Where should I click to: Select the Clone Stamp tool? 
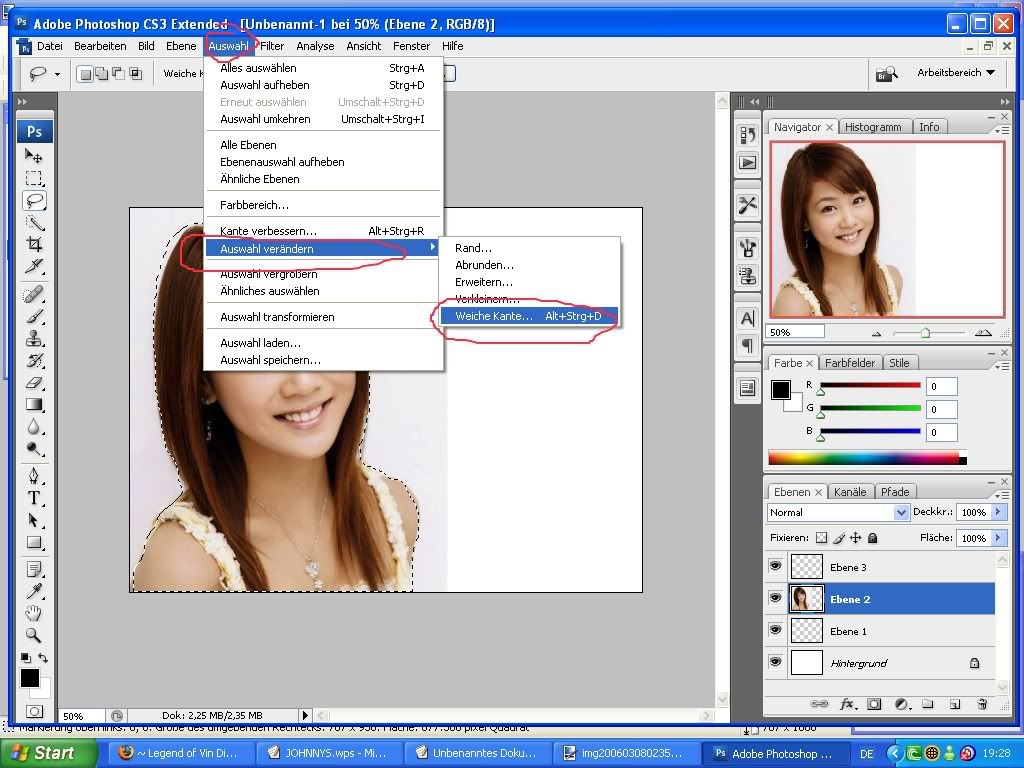(34, 339)
